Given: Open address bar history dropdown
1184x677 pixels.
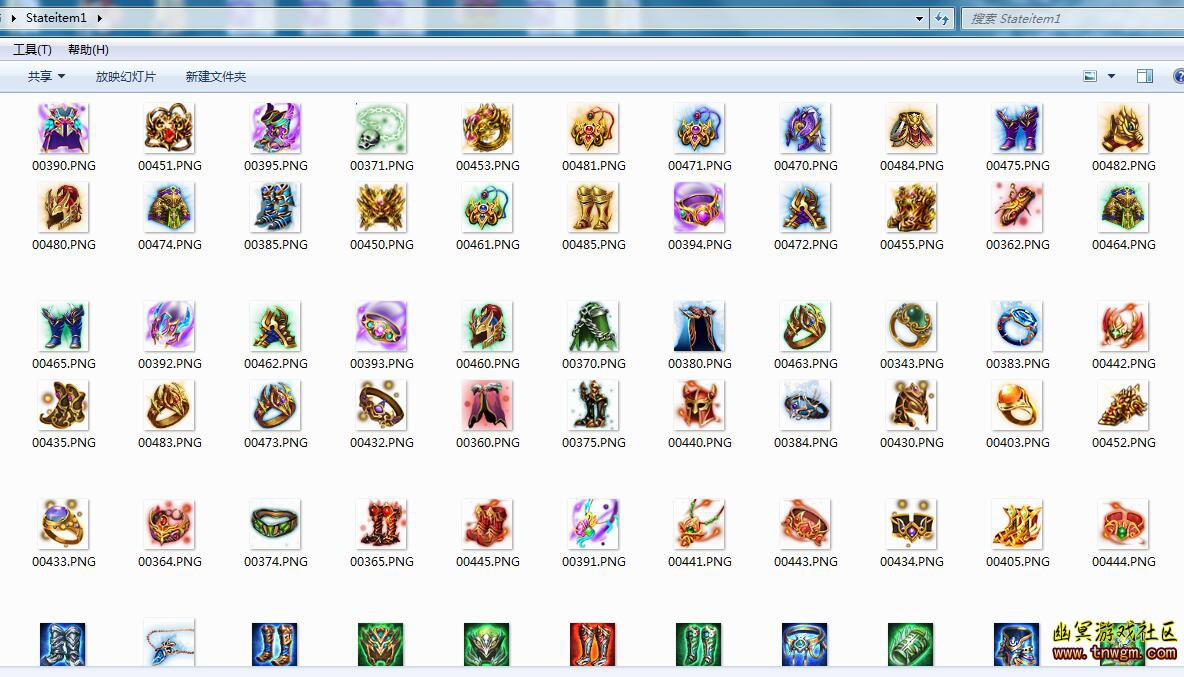Looking at the screenshot, I should pyautogui.click(x=919, y=19).
